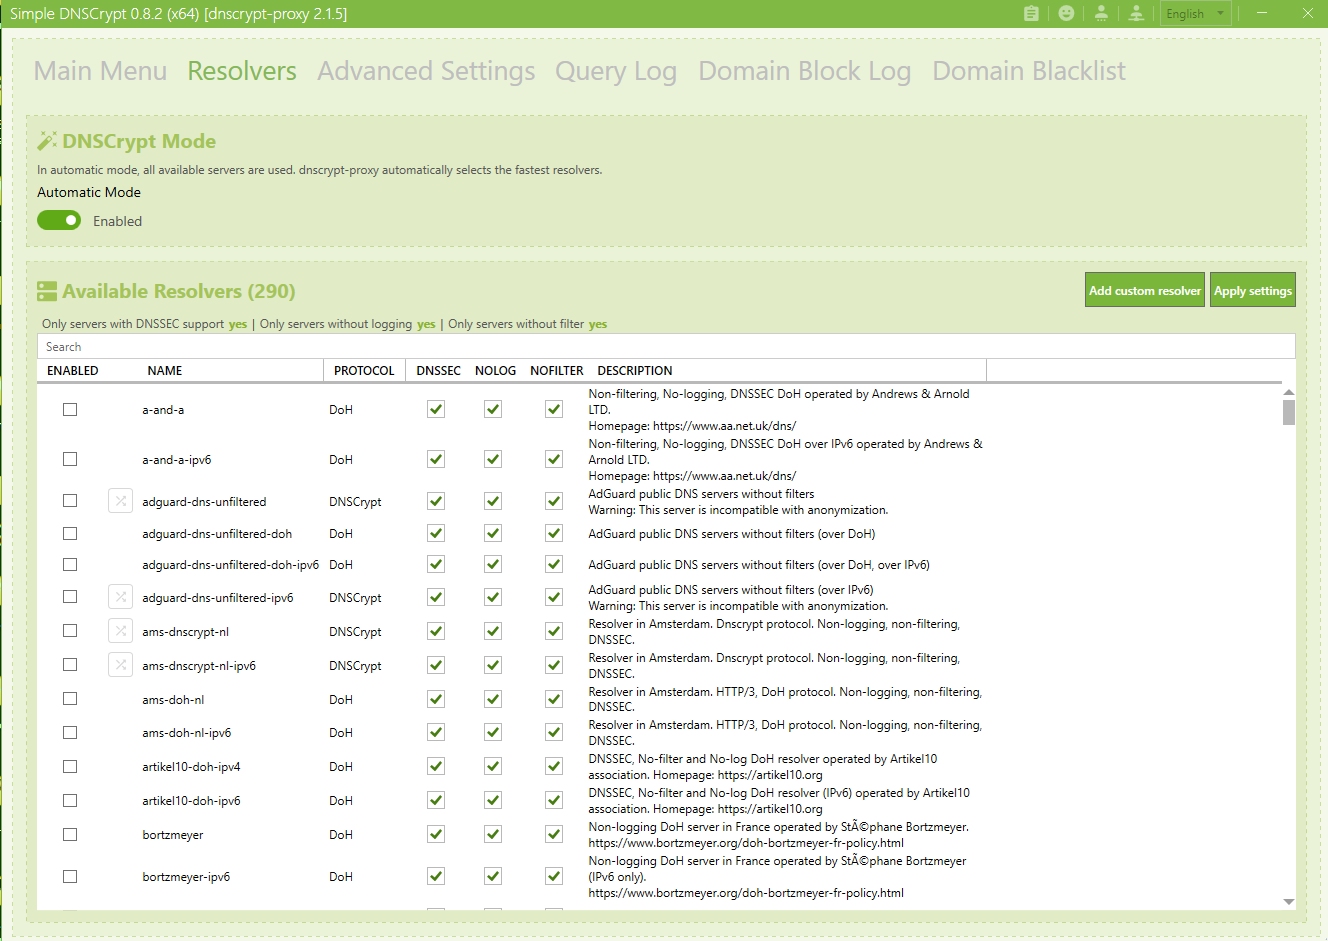Click route icon beside adguard-dns-unfiltered

120,501
